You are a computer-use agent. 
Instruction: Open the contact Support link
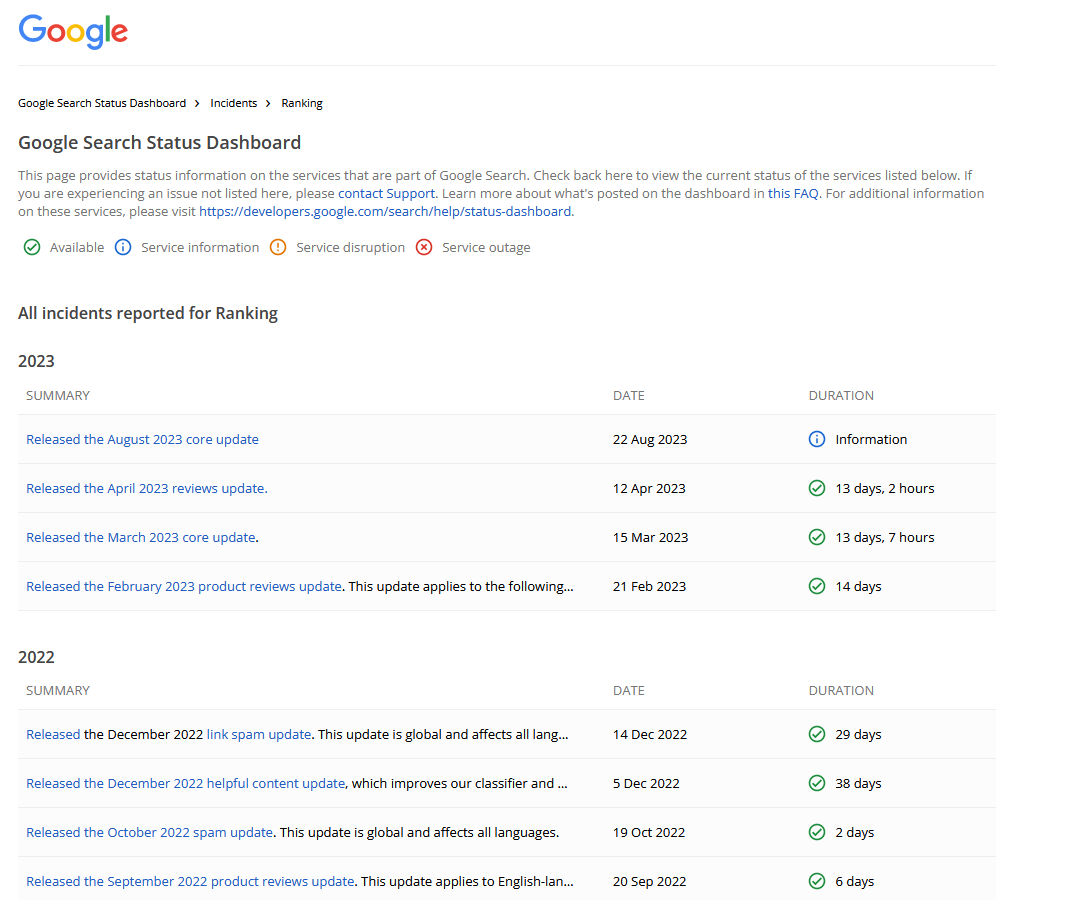pyautogui.click(x=386, y=193)
